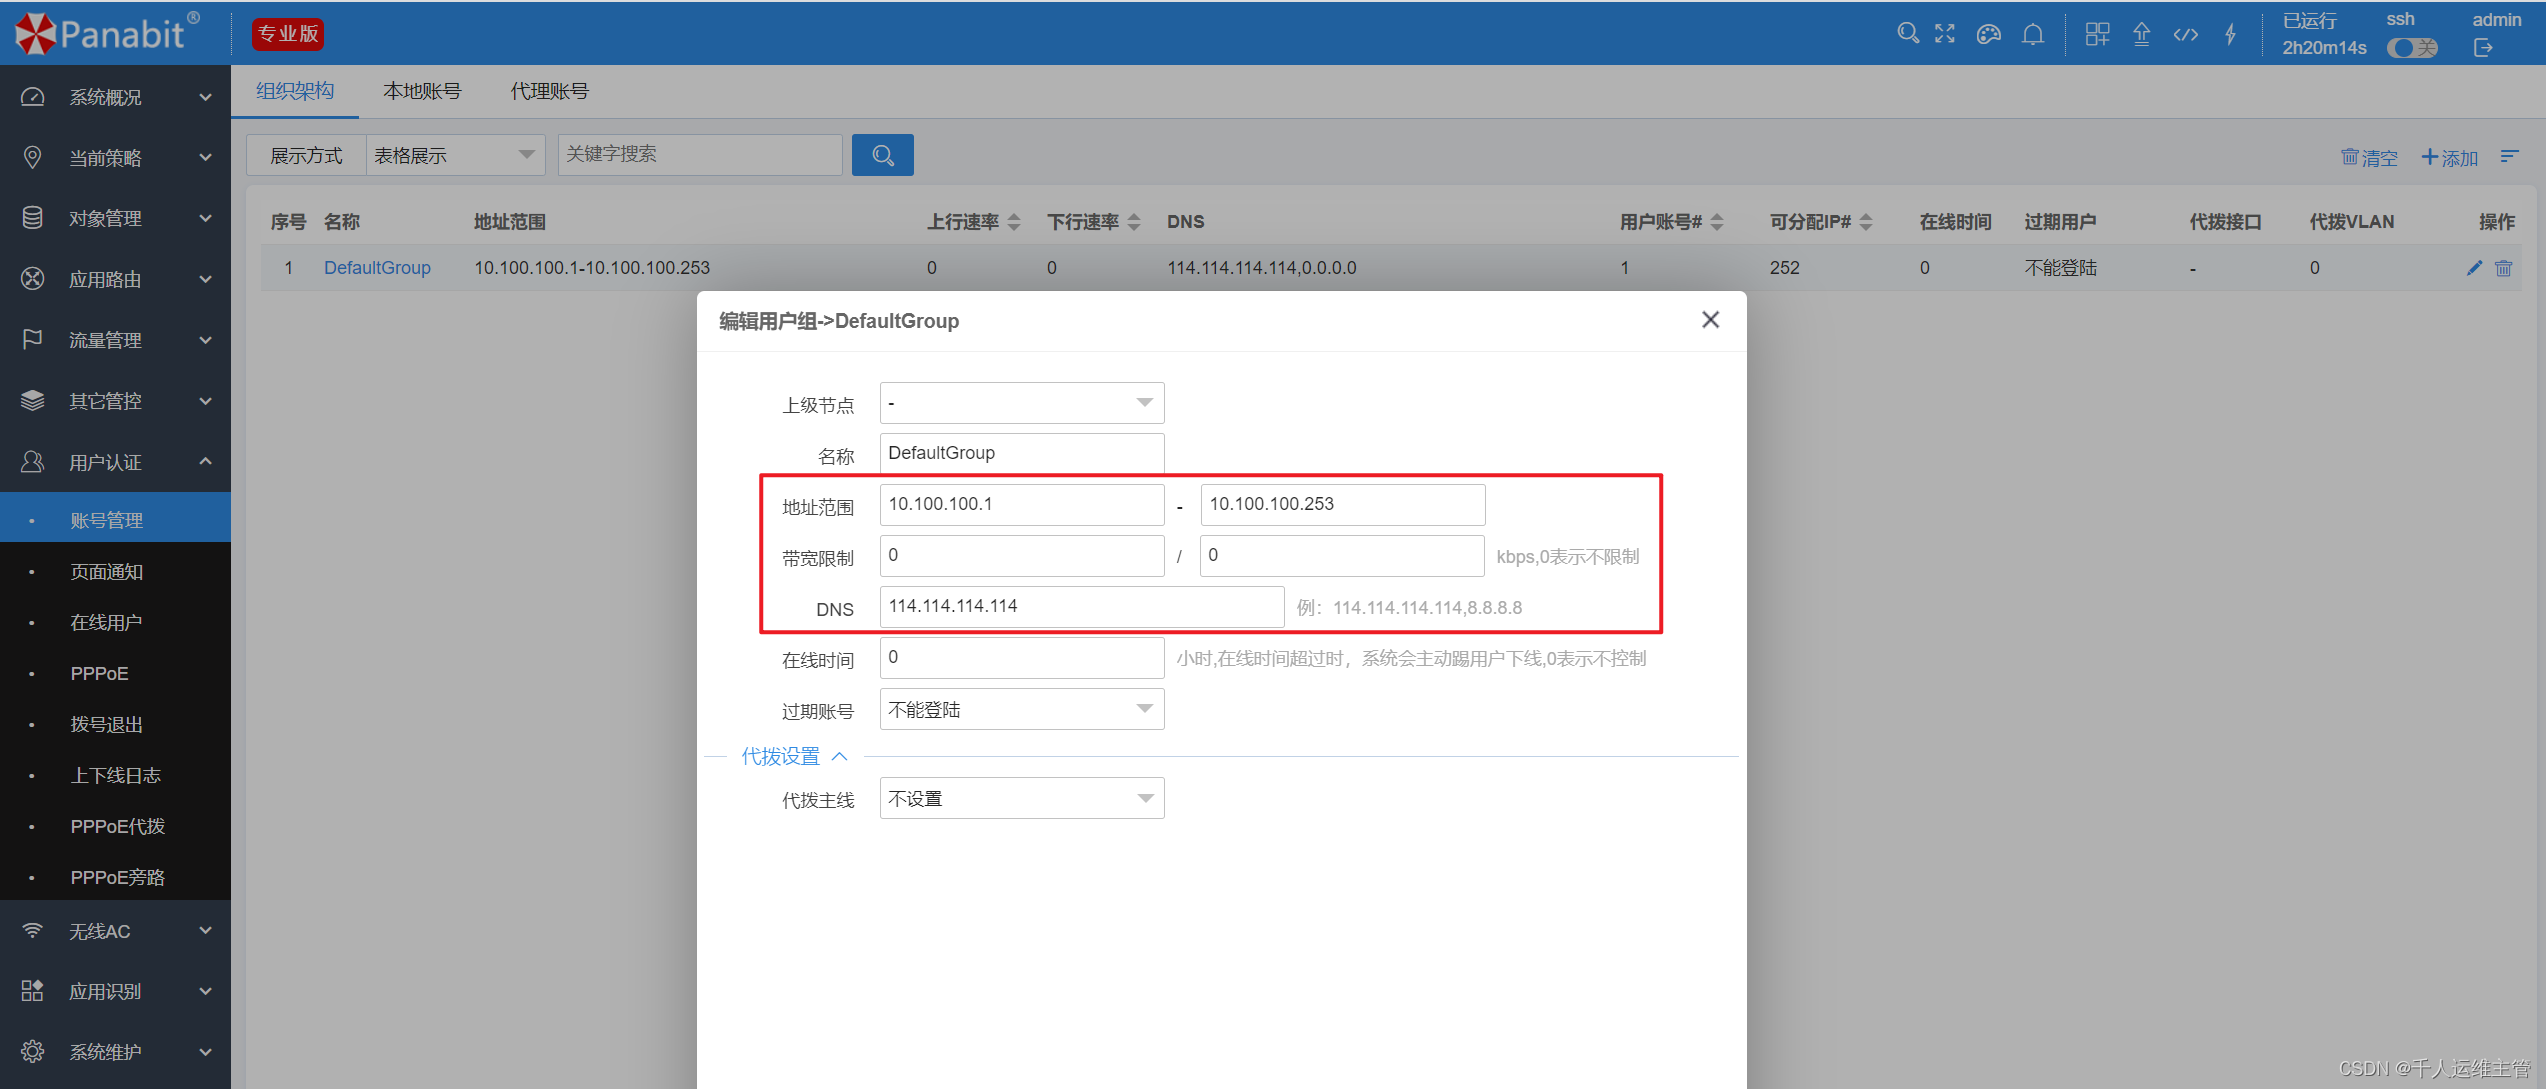This screenshot has width=2546, height=1089.
Task: Open notifications bell icon
Action: click(2033, 34)
